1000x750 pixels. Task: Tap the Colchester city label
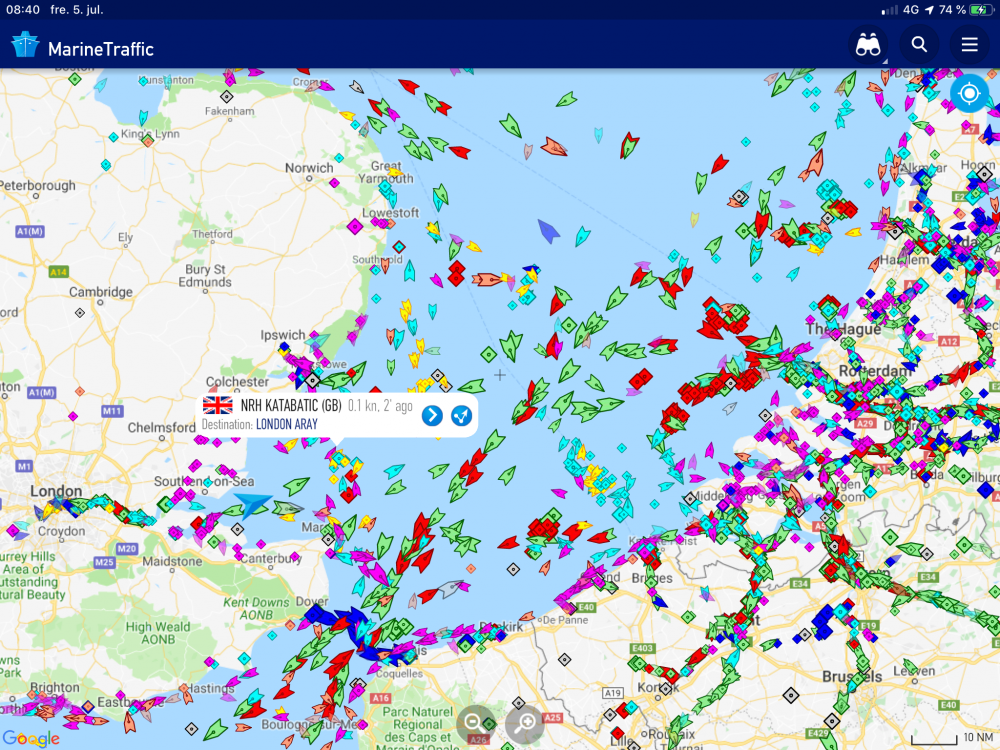(237, 381)
